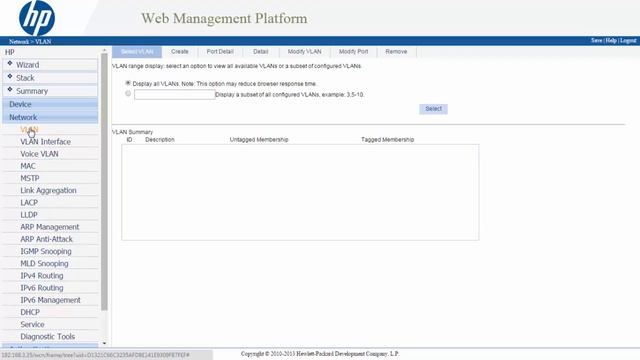Open Diagnostic Tools page
This screenshot has width=640, height=360.
pos(47,337)
